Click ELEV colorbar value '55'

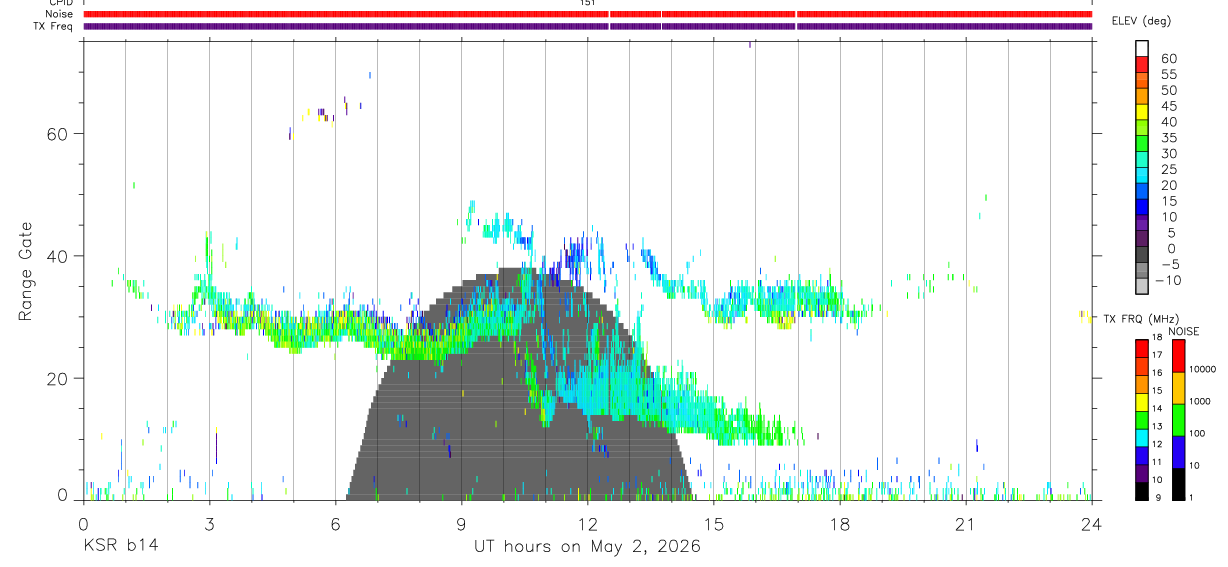[x=1168, y=75]
